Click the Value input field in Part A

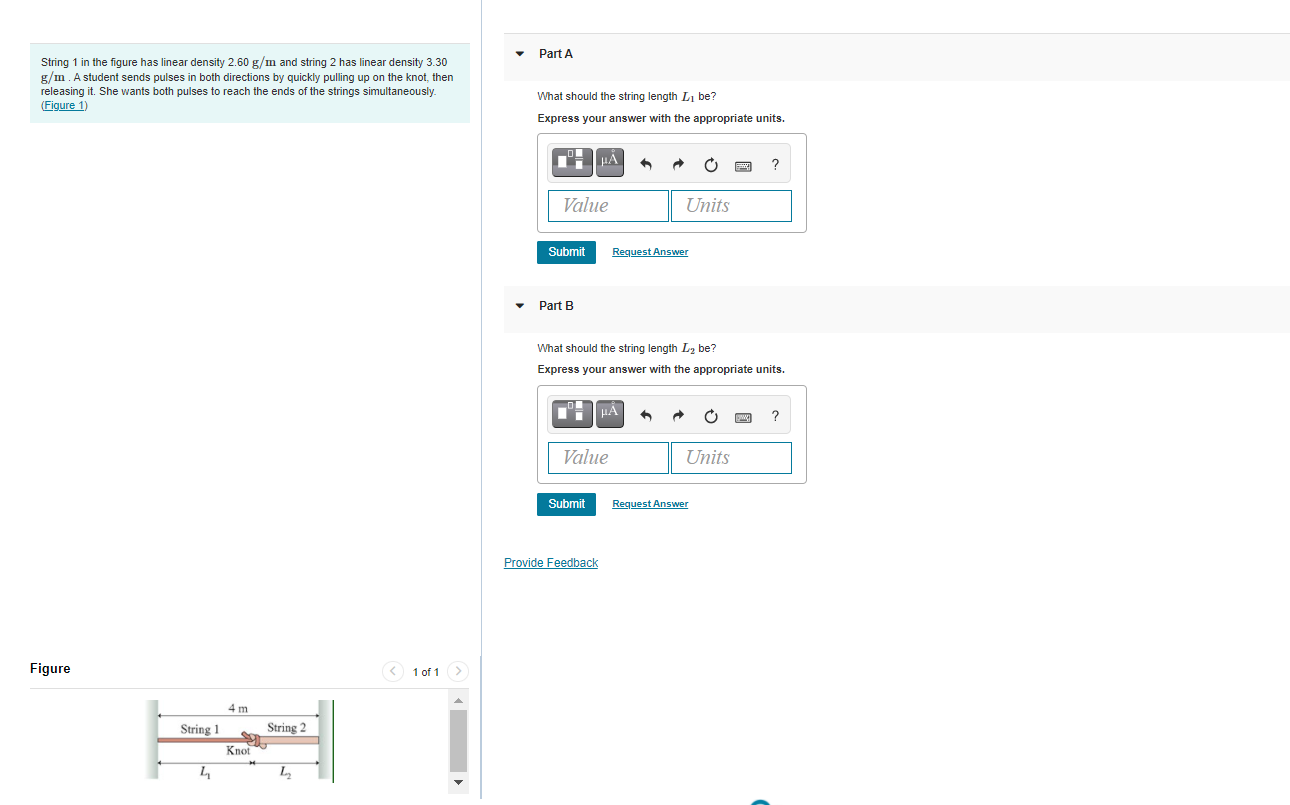(x=608, y=205)
